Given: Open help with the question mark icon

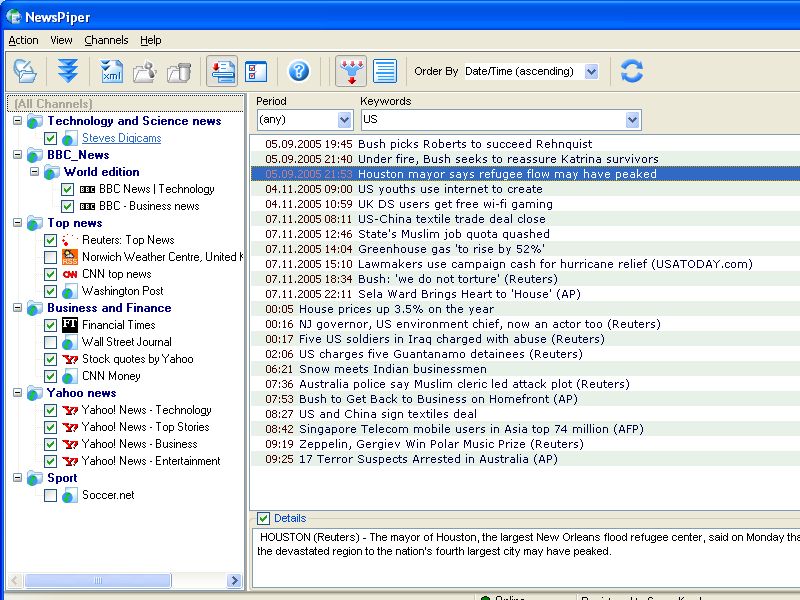Looking at the screenshot, I should point(299,71).
